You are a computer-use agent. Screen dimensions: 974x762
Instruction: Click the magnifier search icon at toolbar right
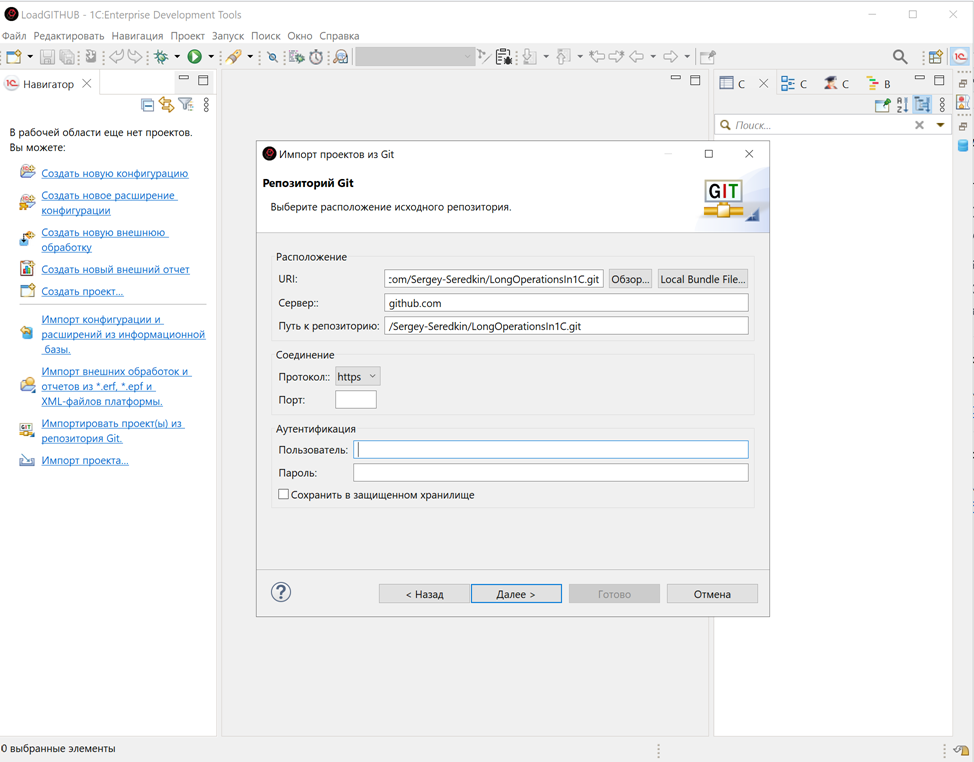pyautogui.click(x=899, y=57)
